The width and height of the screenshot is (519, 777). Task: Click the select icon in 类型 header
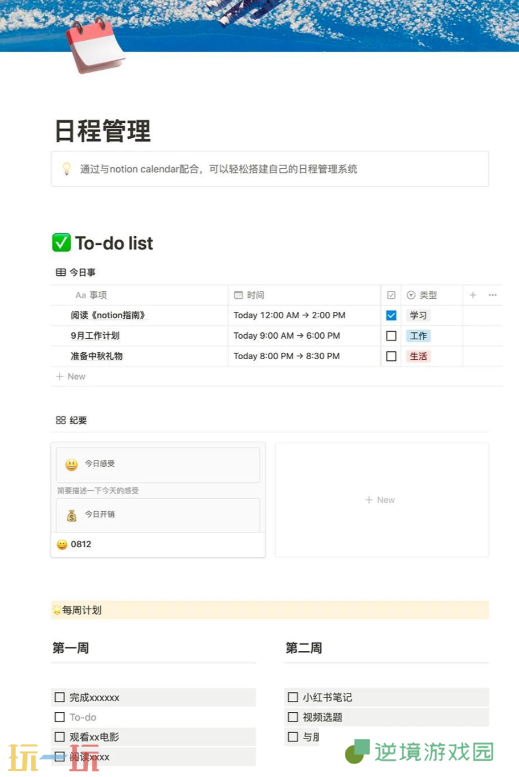point(411,295)
